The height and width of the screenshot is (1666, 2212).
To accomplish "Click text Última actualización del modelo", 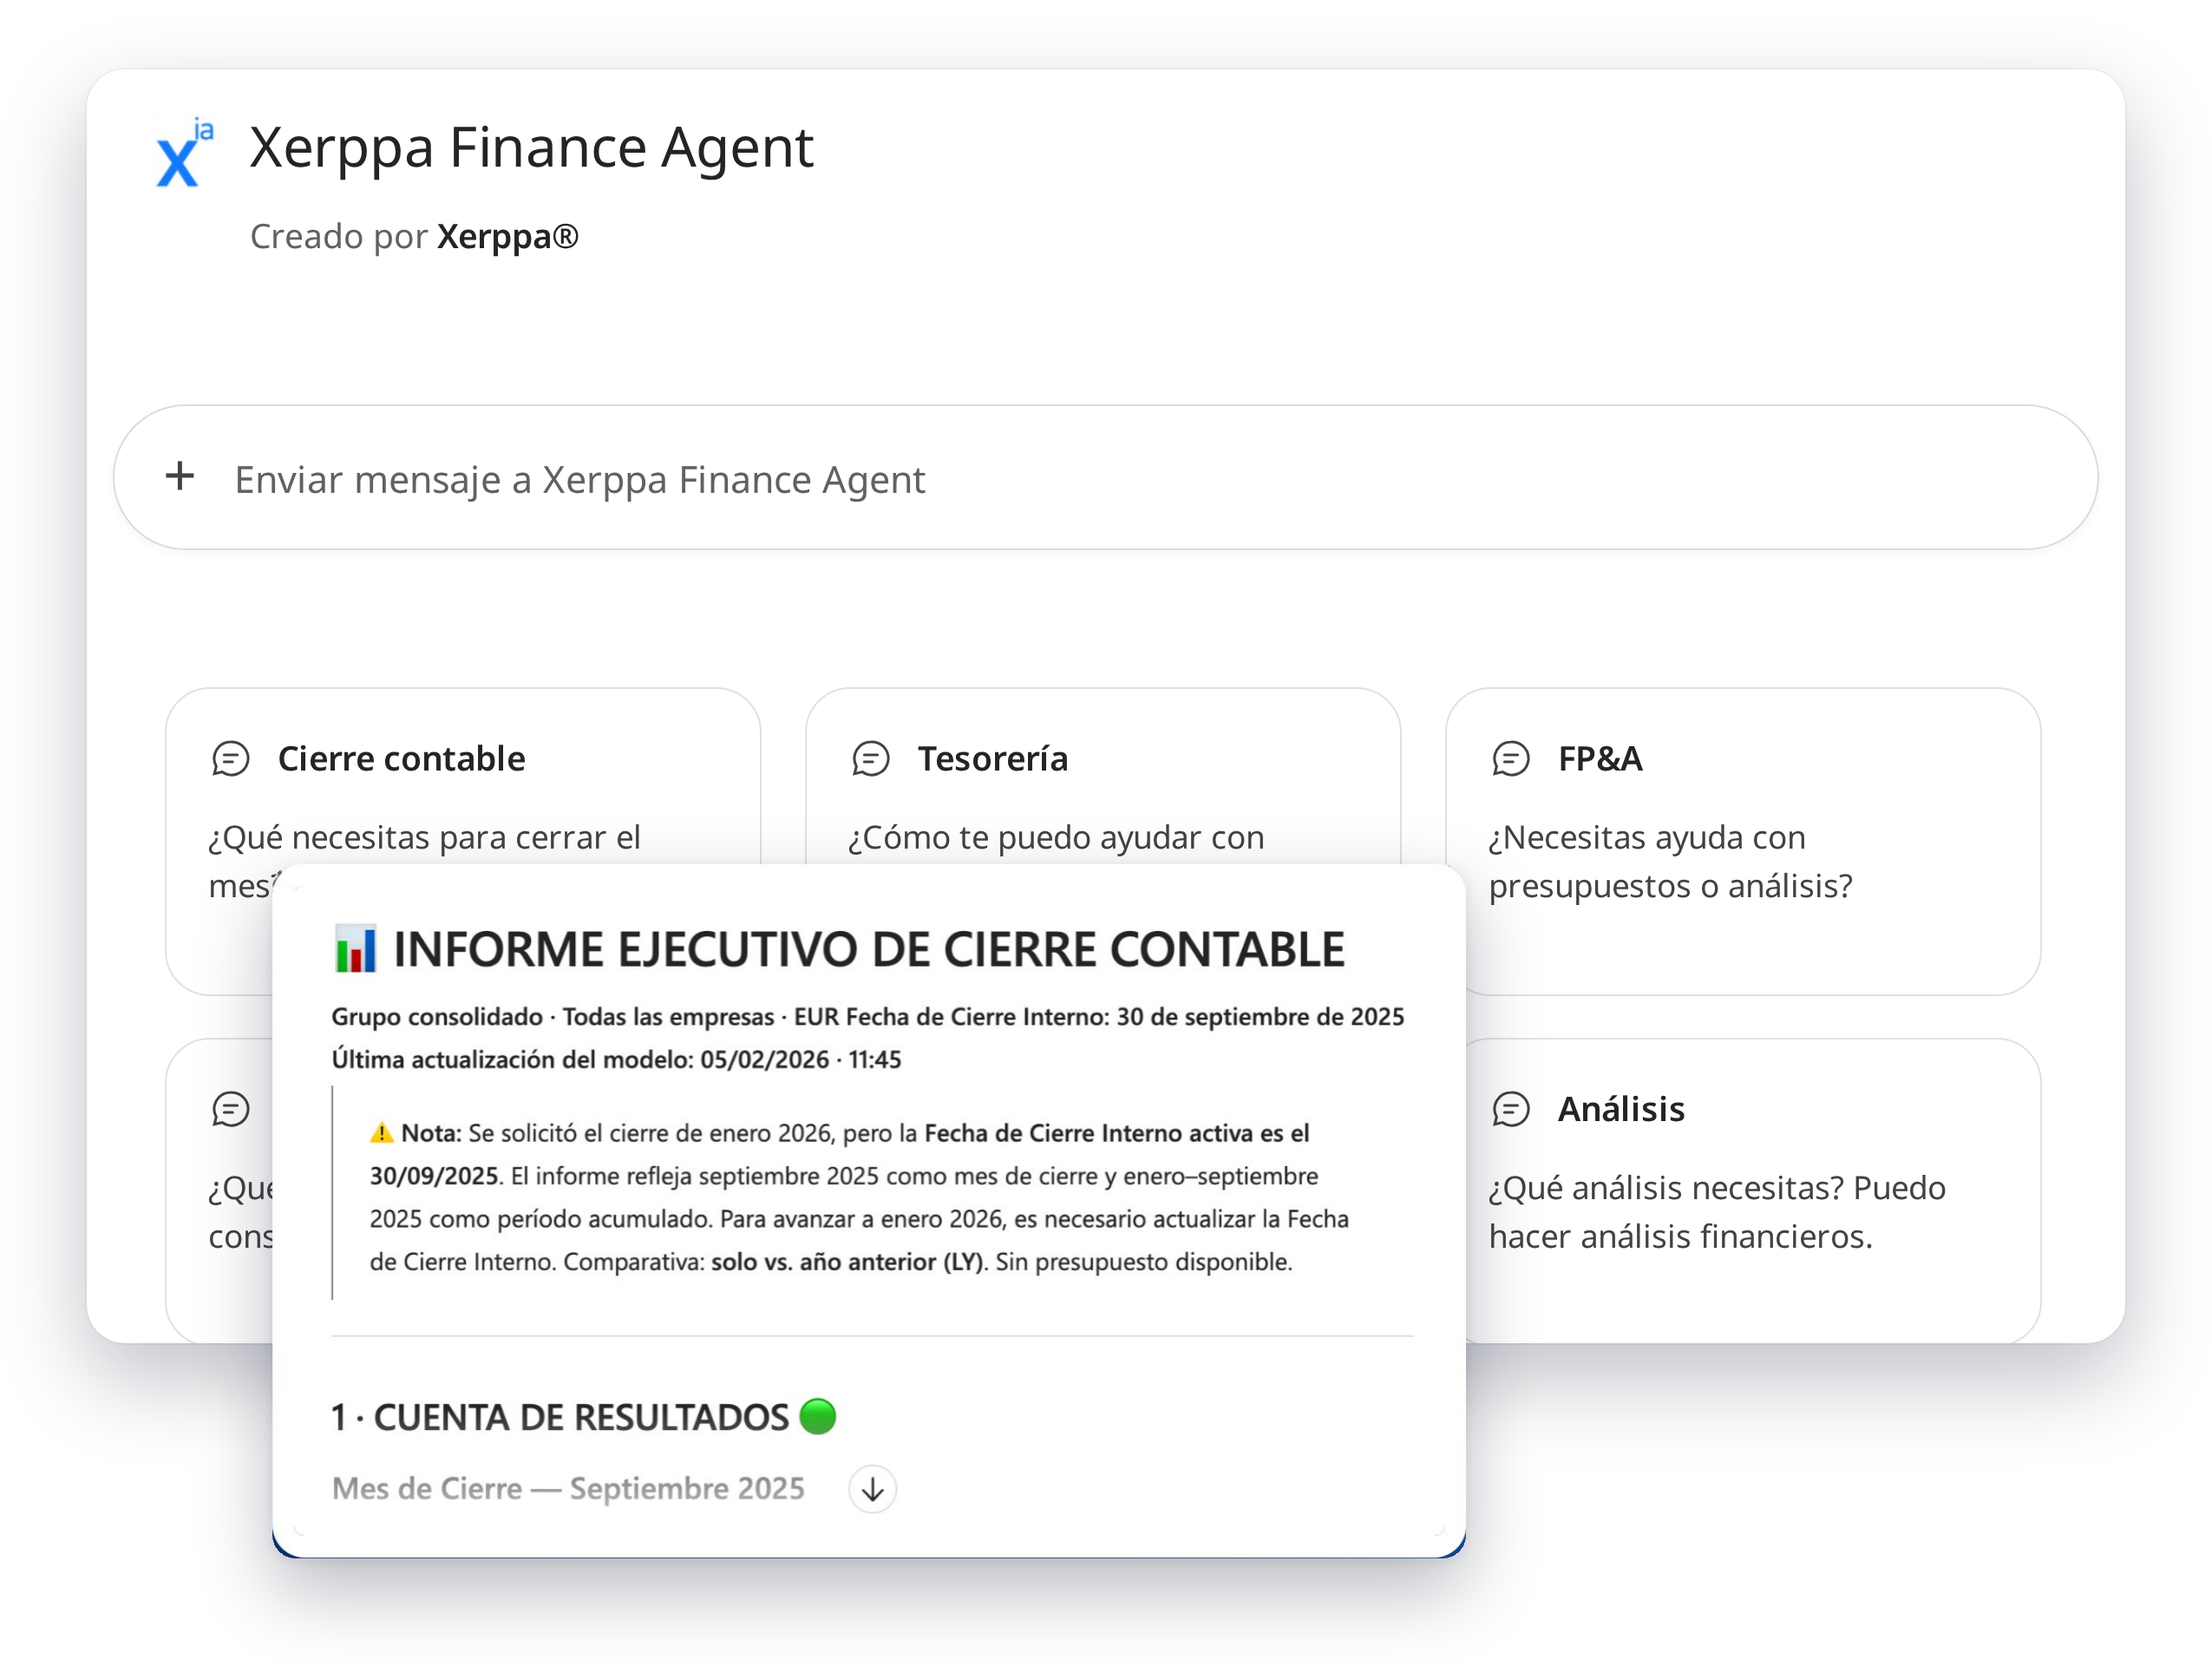I will pos(512,1060).
